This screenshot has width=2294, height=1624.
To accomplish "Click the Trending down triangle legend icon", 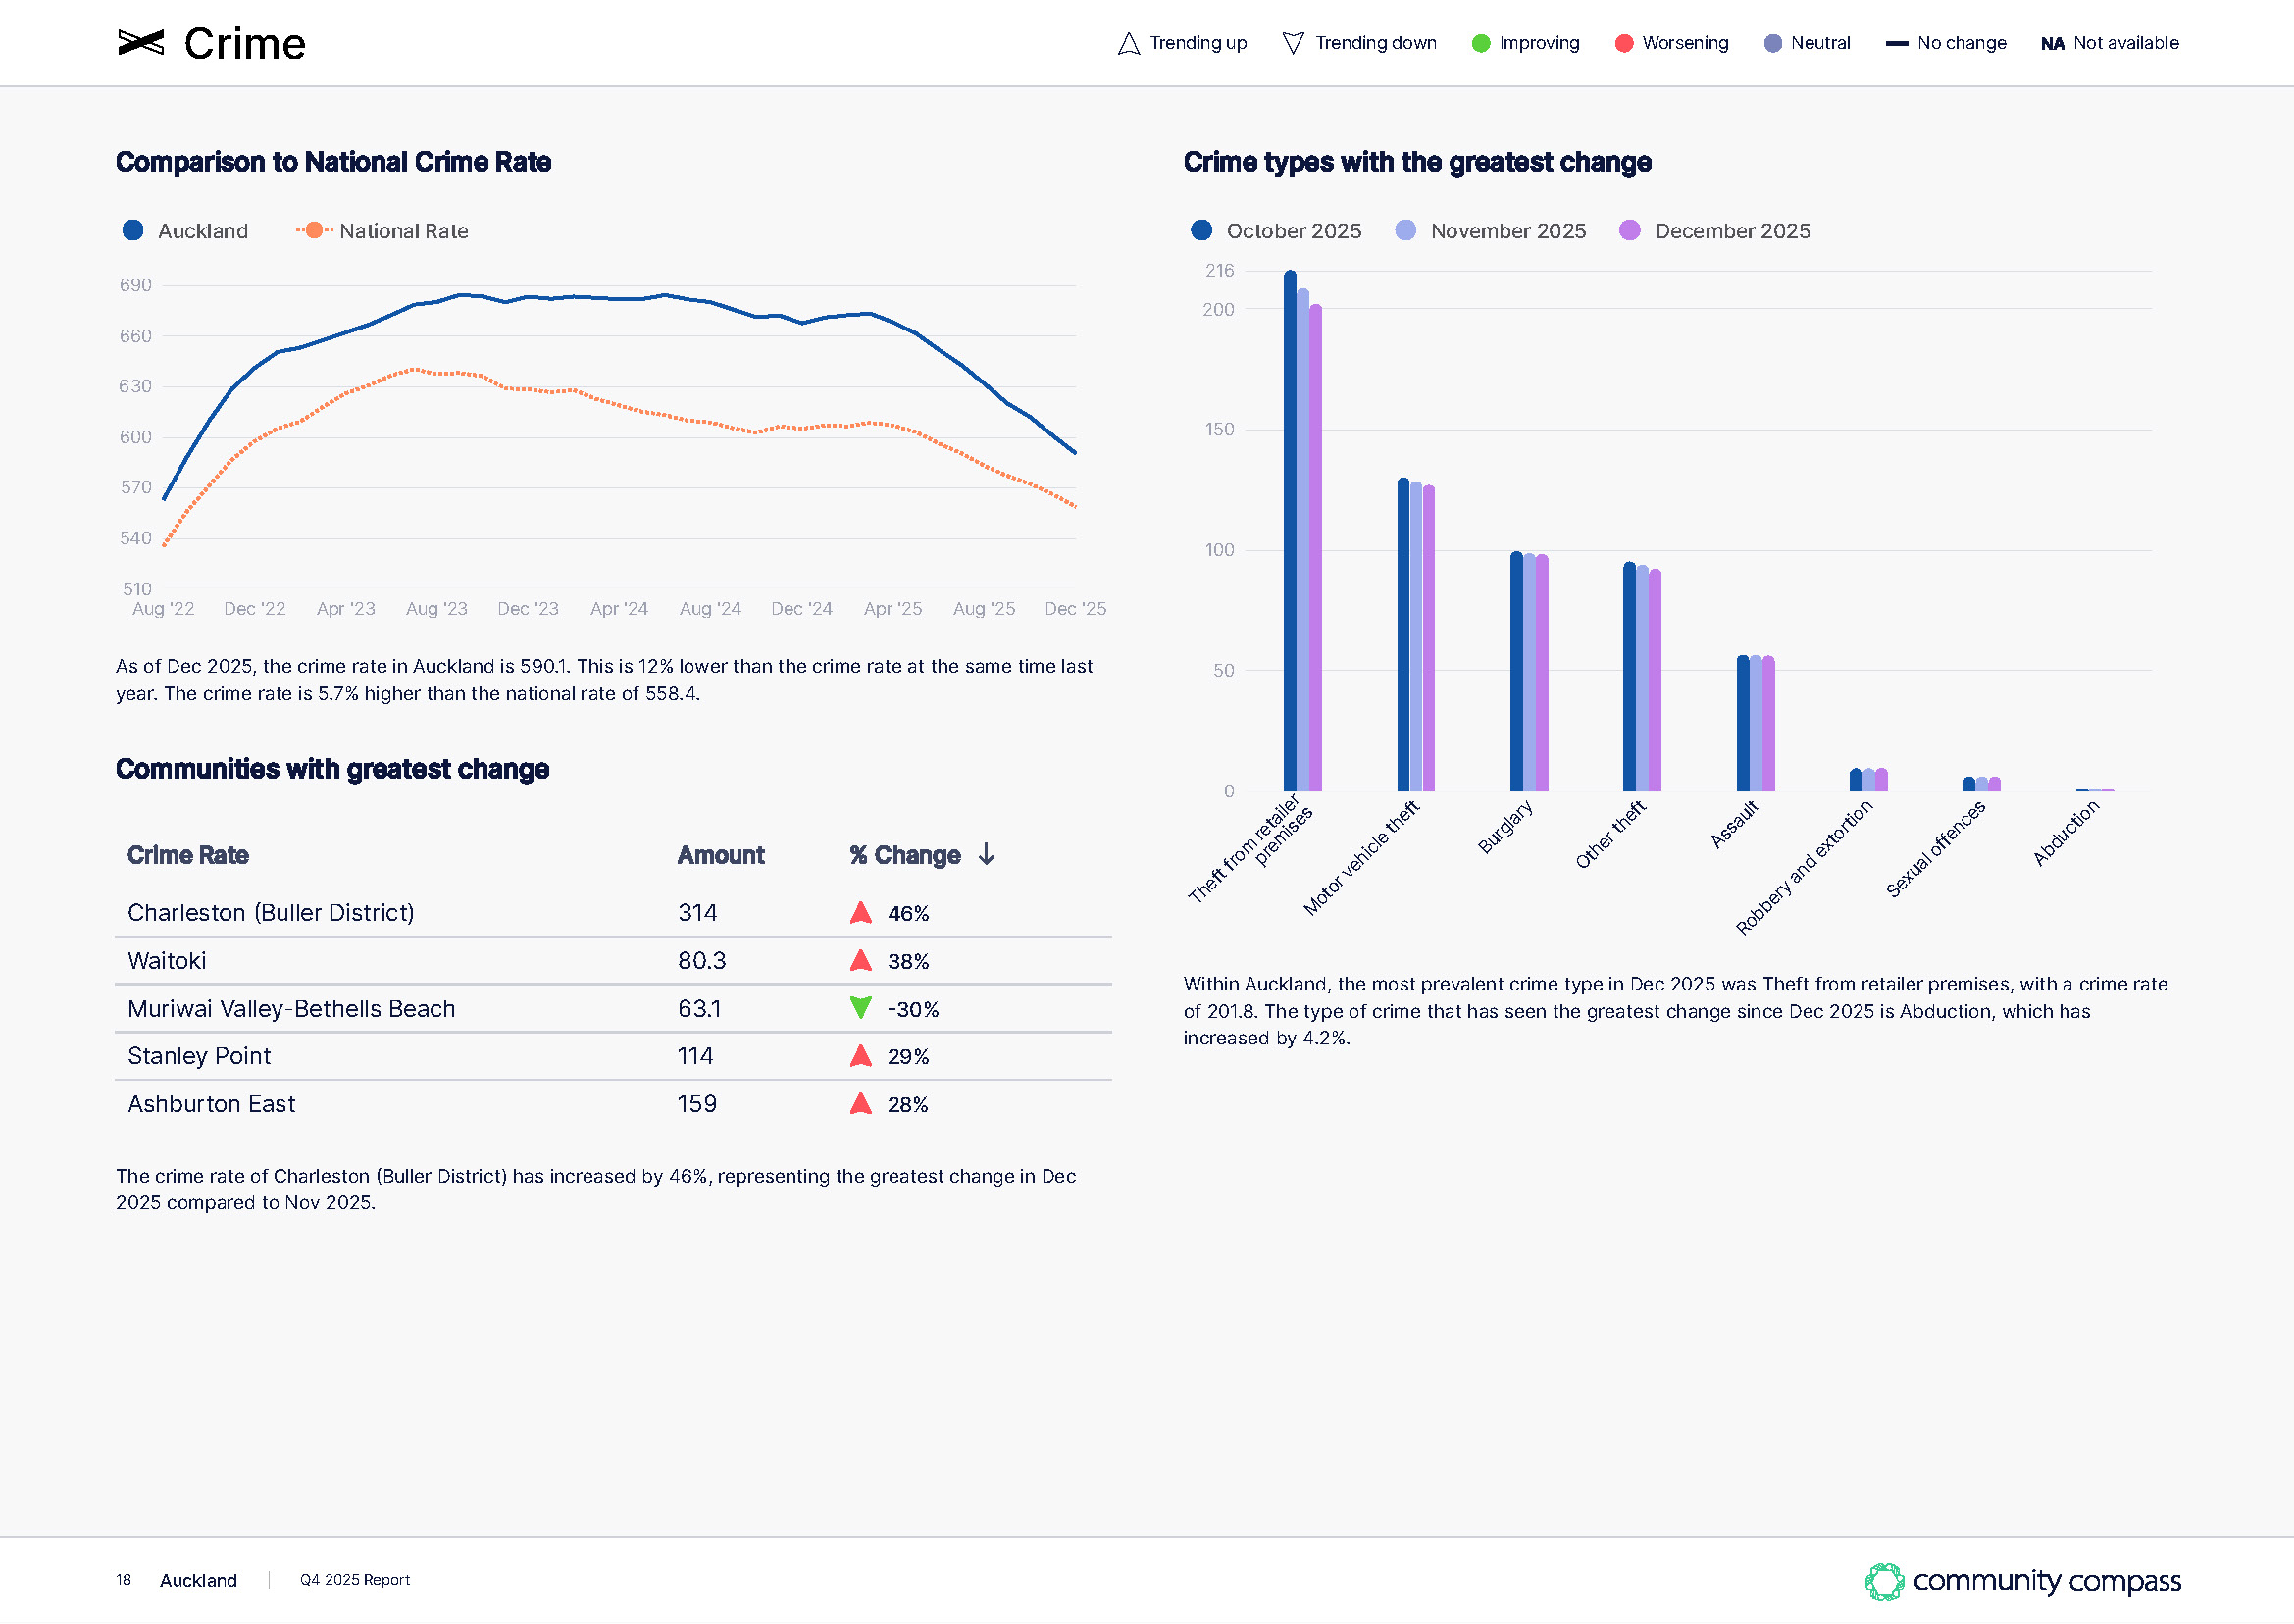I will pyautogui.click(x=1293, y=43).
